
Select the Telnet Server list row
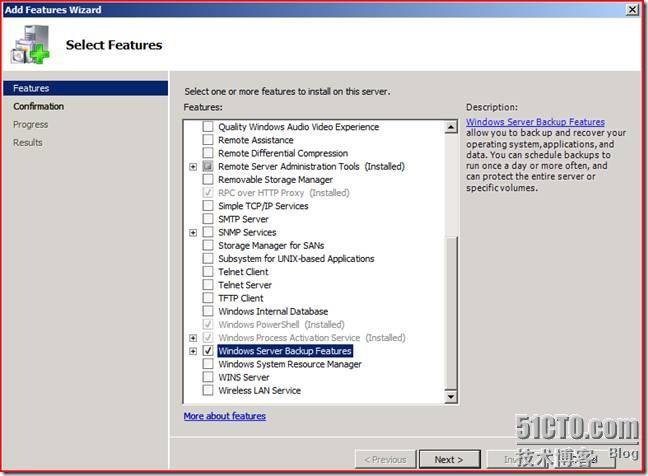(245, 285)
